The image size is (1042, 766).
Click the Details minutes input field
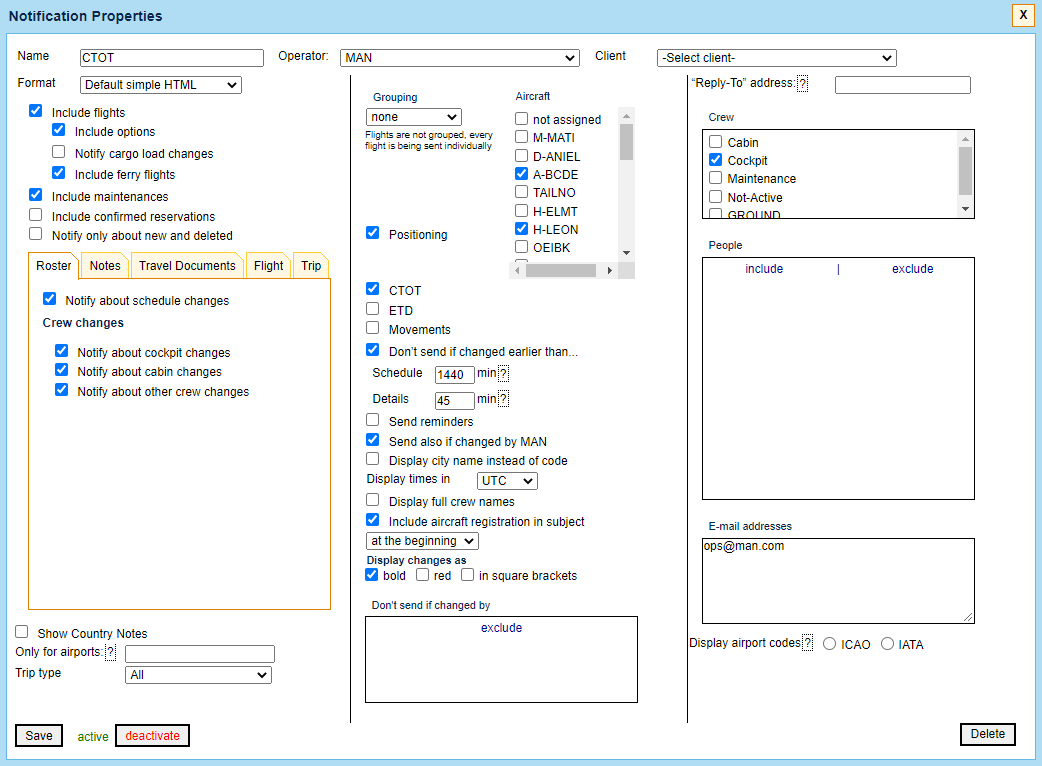[455, 401]
